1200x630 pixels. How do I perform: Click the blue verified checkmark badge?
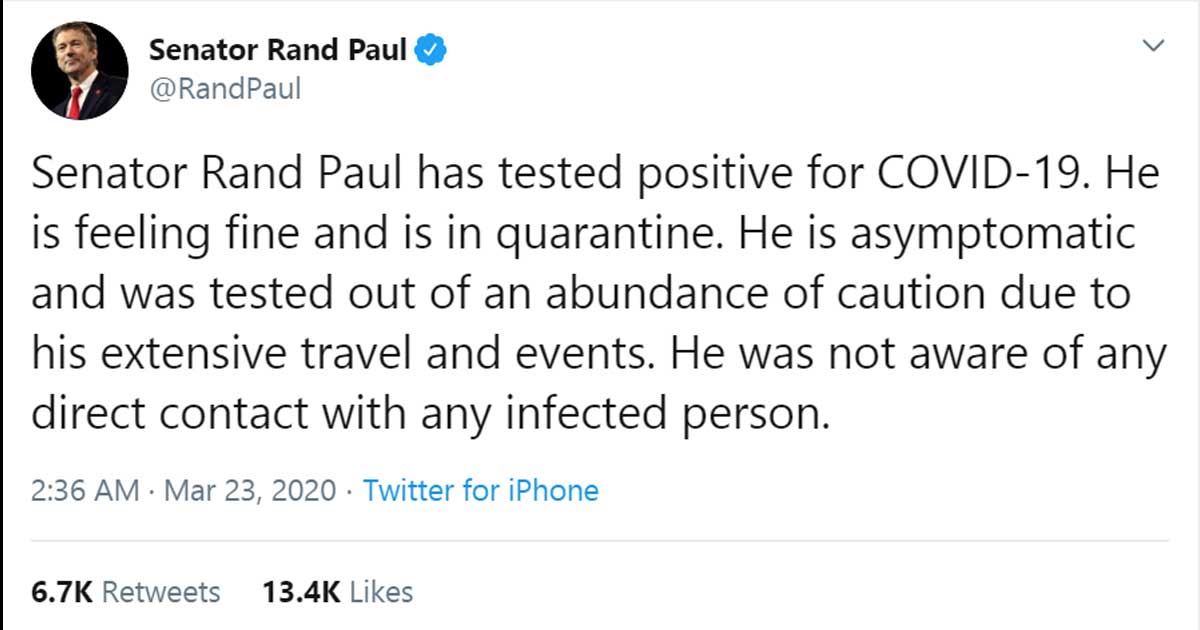431,49
